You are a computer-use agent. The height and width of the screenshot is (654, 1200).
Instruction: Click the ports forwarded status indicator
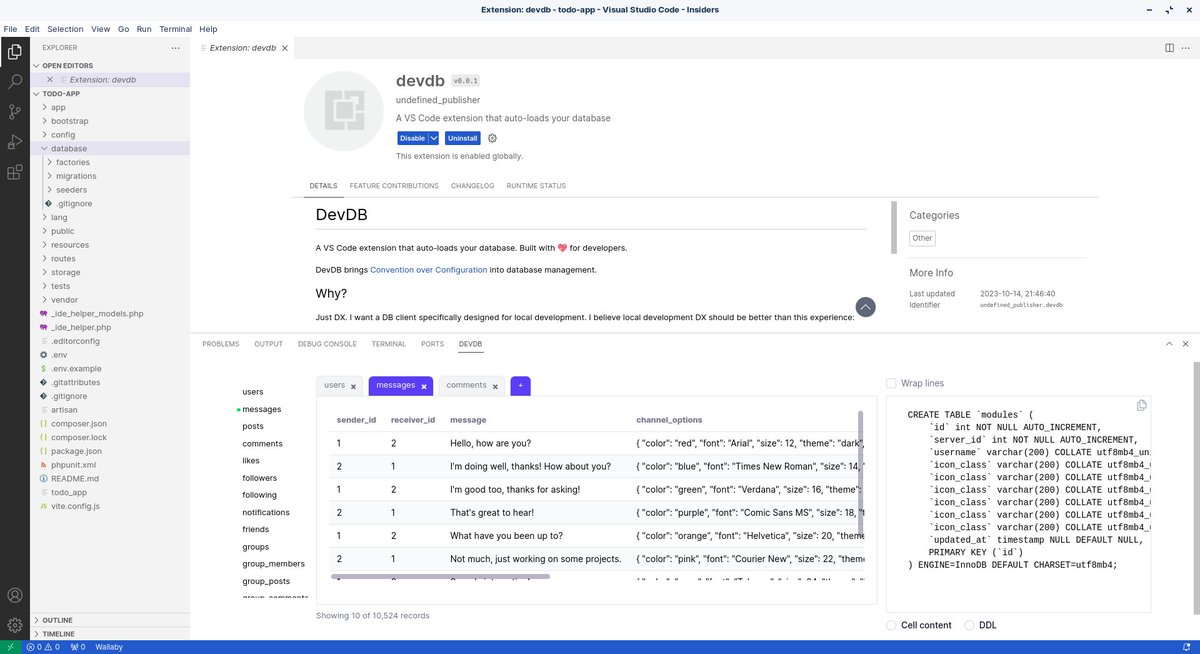[x=76, y=647]
